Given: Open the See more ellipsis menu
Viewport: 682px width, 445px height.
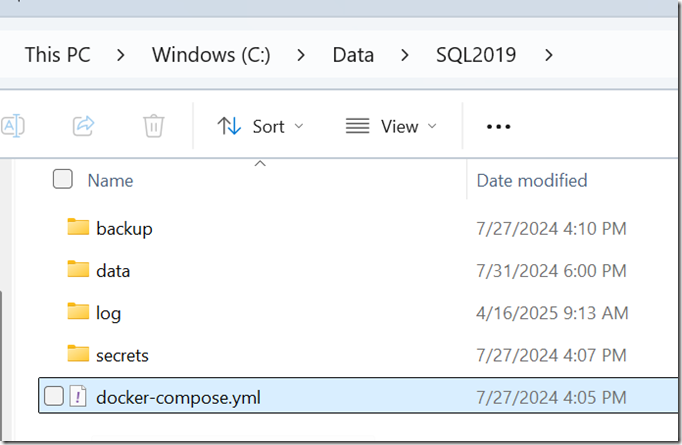Looking at the screenshot, I should point(498,127).
